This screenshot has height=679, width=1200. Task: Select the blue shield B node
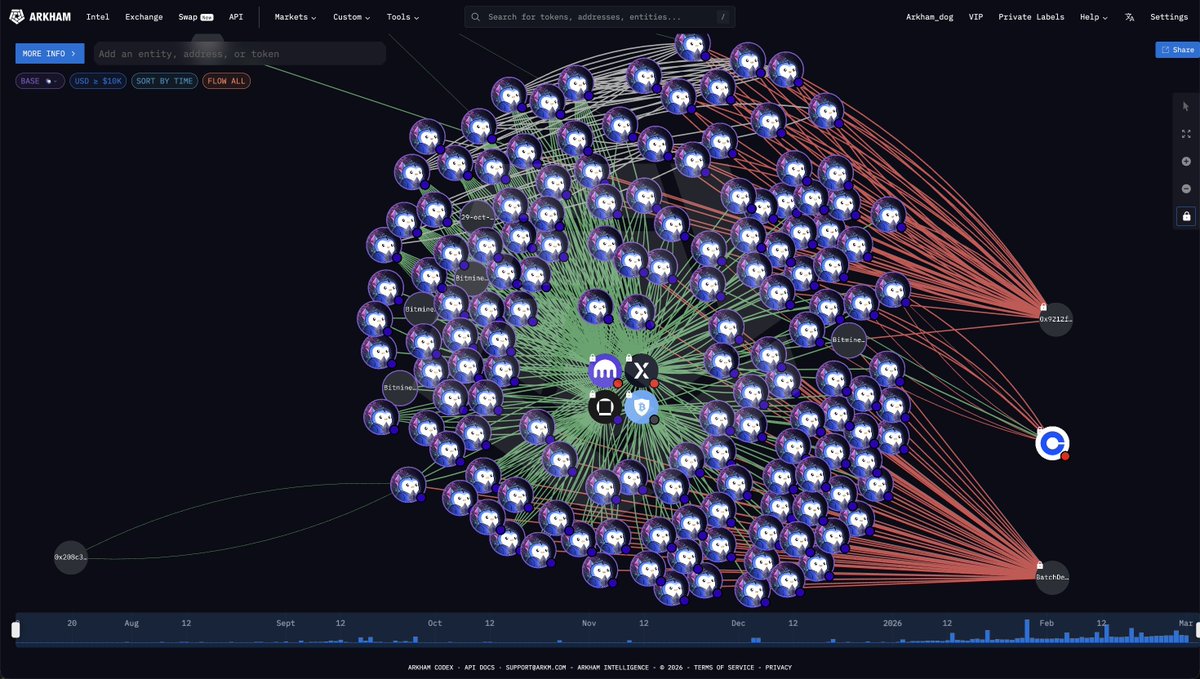click(x=641, y=407)
